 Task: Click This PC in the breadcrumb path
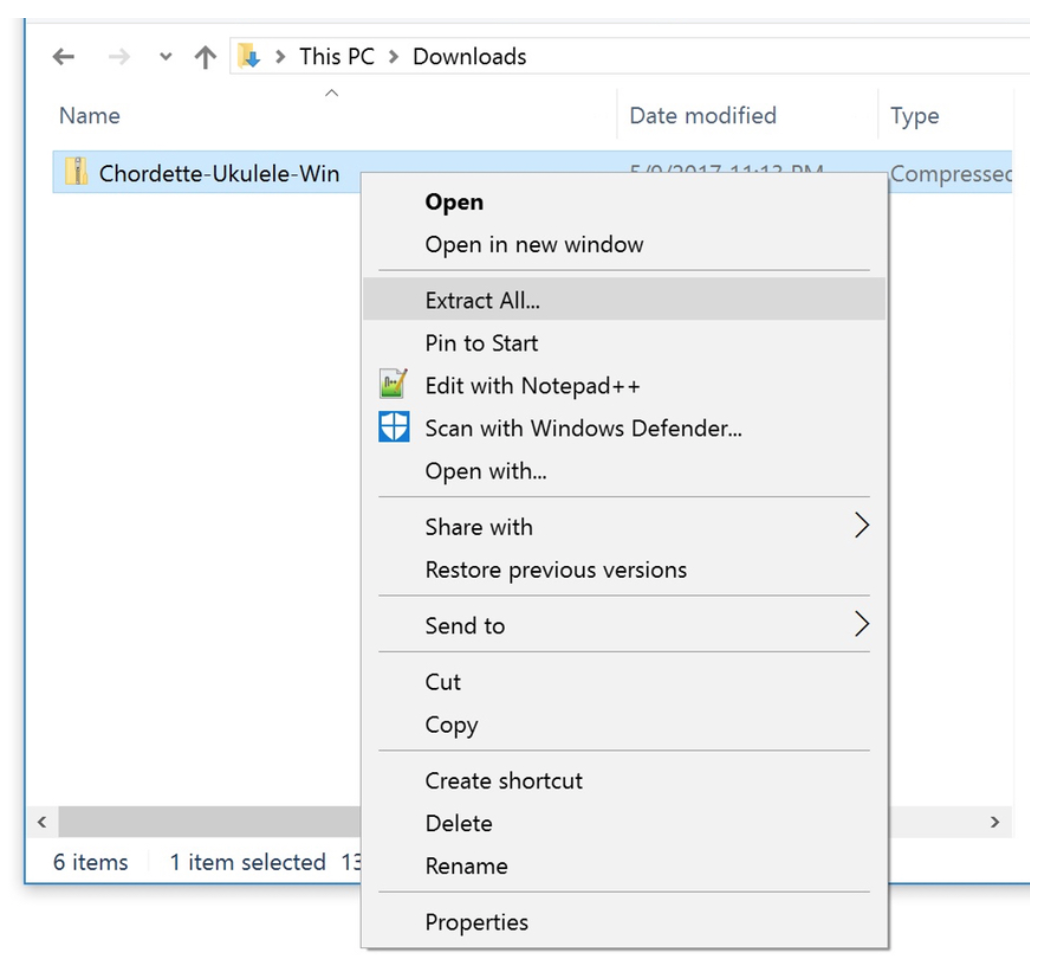[336, 57]
